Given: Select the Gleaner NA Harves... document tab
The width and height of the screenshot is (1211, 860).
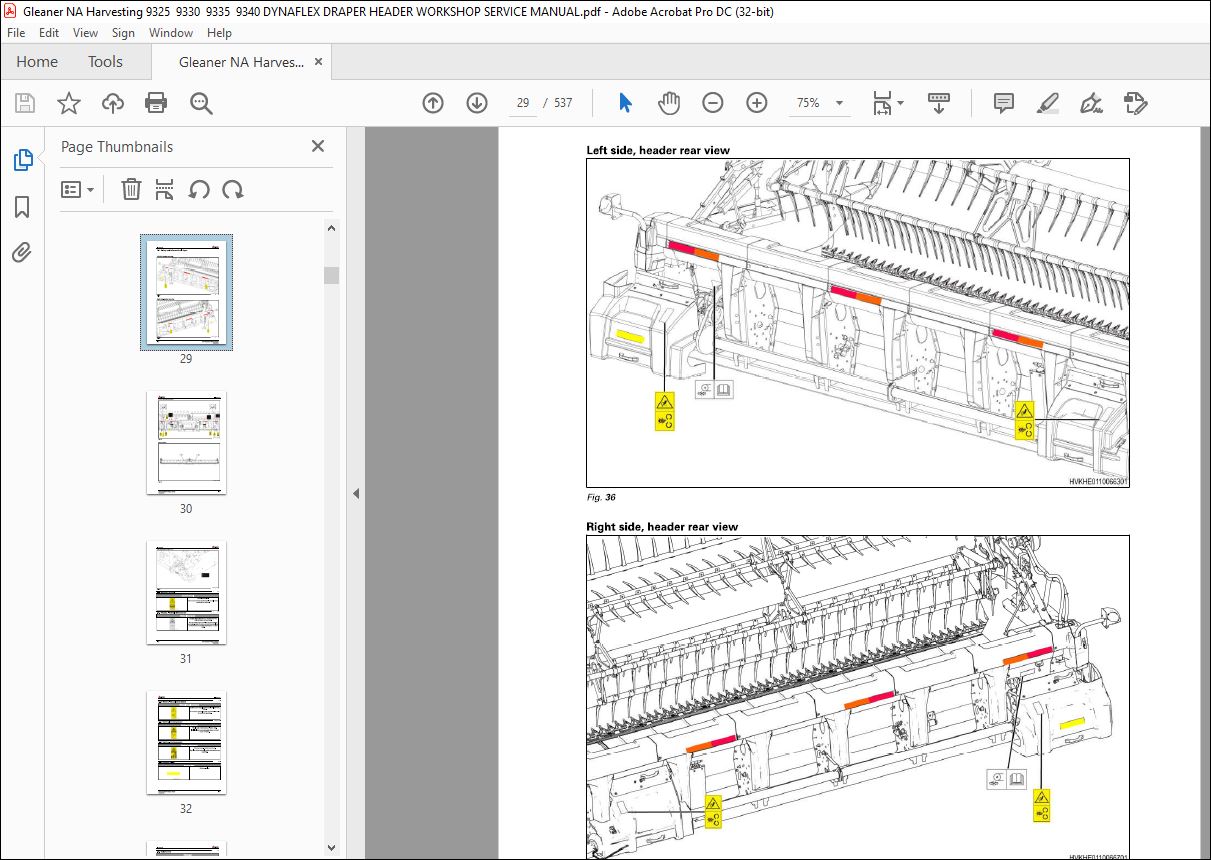Looking at the screenshot, I should tap(241, 62).
